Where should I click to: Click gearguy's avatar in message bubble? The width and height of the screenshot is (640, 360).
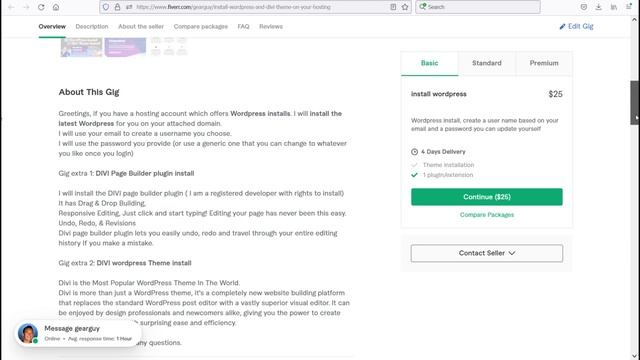28,333
